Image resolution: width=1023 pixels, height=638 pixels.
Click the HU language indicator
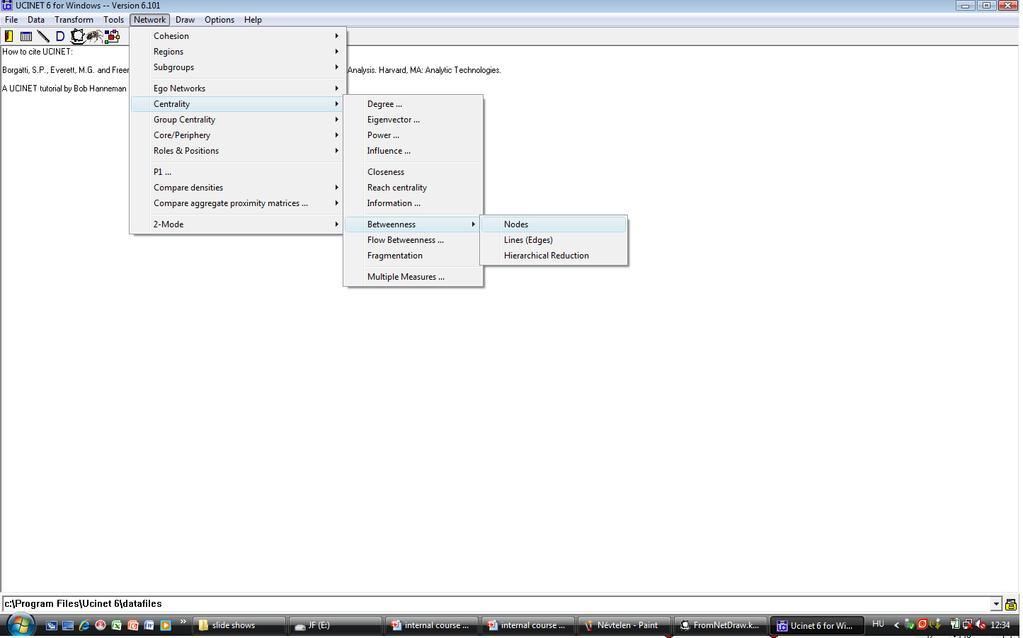point(878,624)
